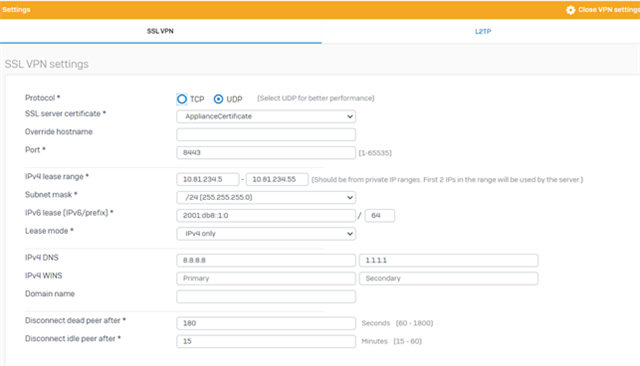Select the UDP protocol radio button

(218, 99)
